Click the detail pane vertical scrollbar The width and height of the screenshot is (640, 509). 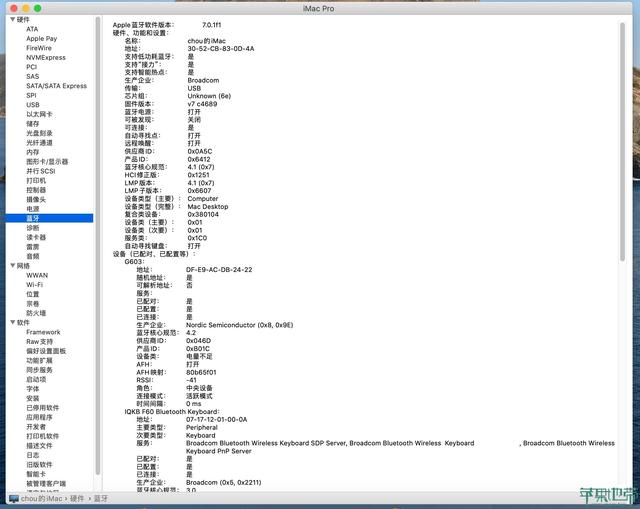click(622, 142)
